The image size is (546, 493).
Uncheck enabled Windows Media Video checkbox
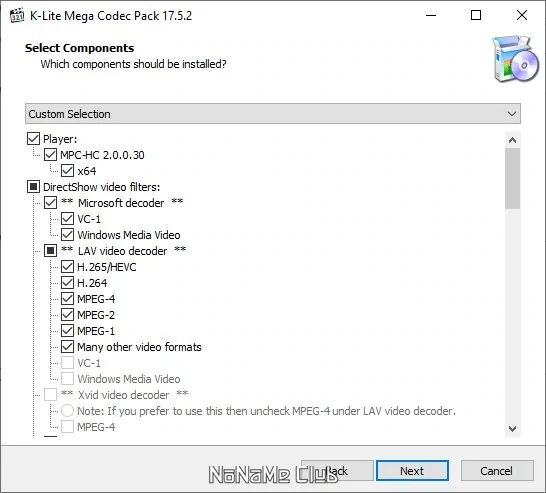coord(67,235)
